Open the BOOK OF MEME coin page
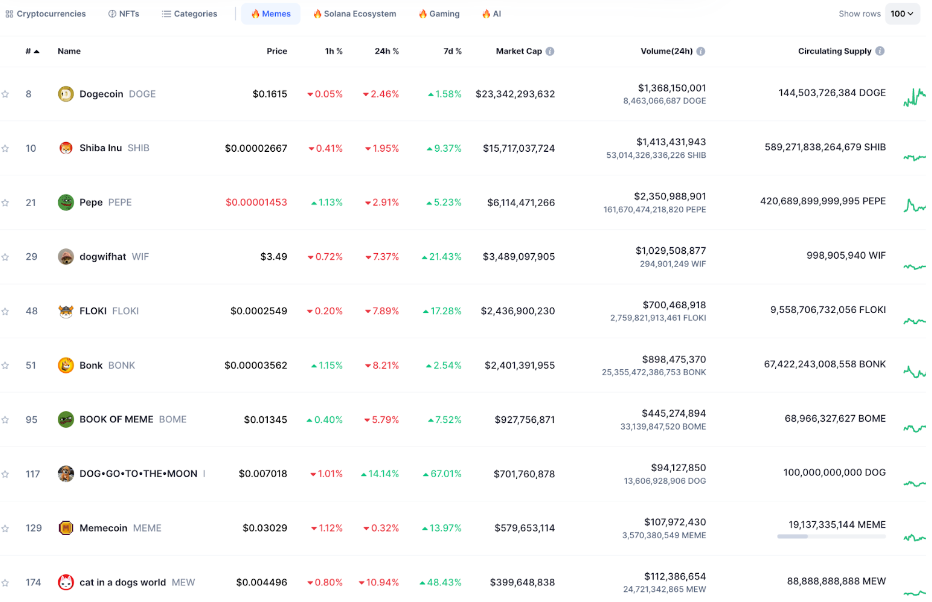 (x=133, y=420)
